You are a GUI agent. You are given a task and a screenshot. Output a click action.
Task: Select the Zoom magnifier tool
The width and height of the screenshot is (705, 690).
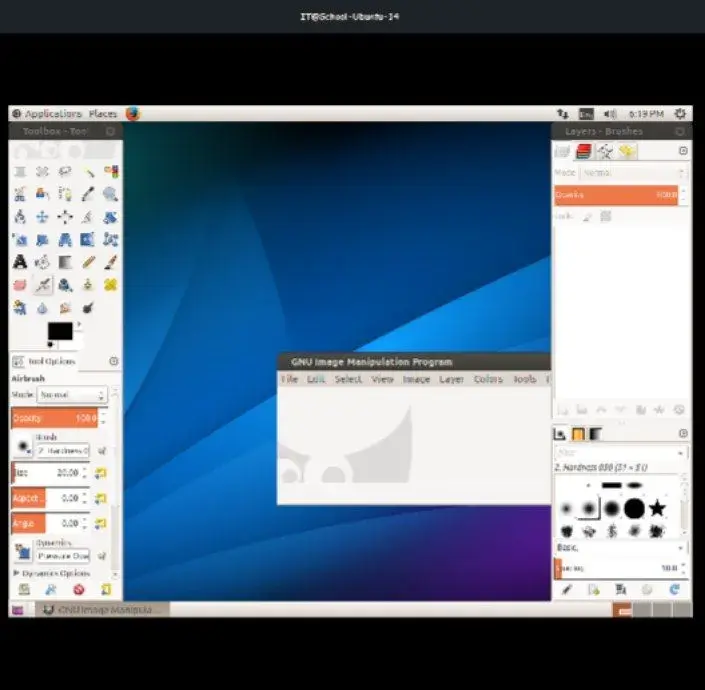110,194
